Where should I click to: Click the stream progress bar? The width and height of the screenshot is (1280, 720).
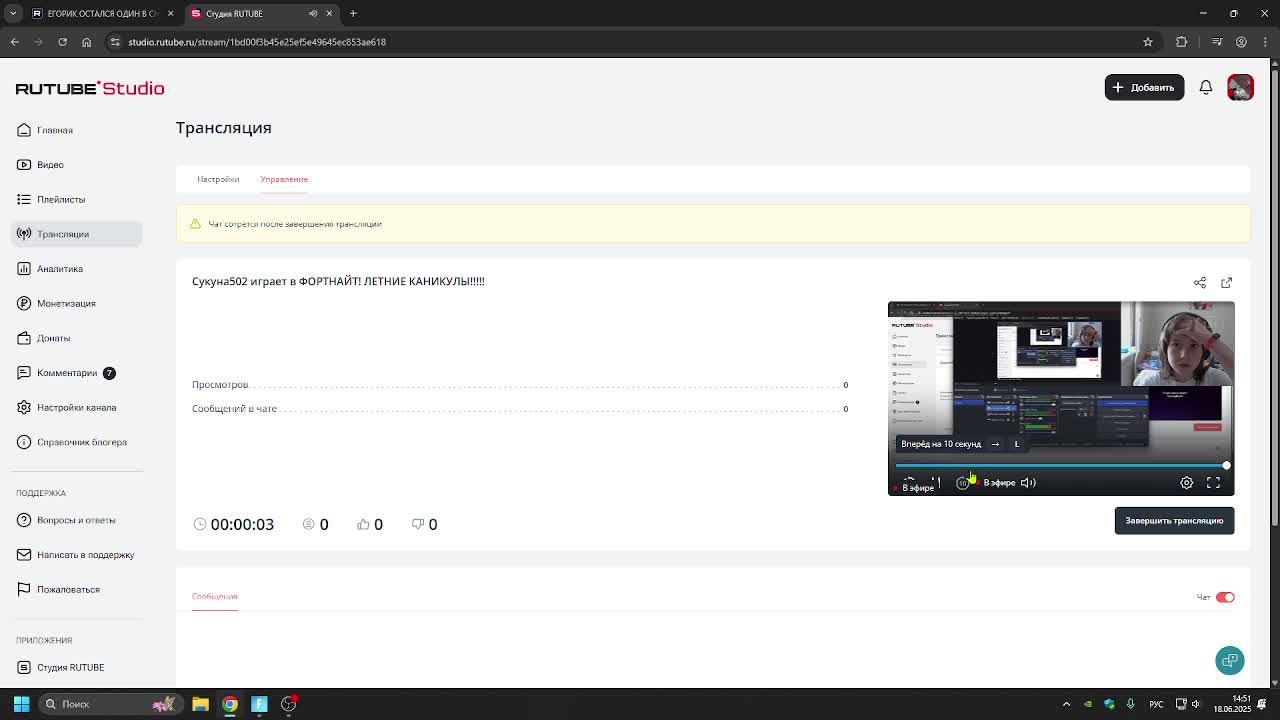[1061, 465]
